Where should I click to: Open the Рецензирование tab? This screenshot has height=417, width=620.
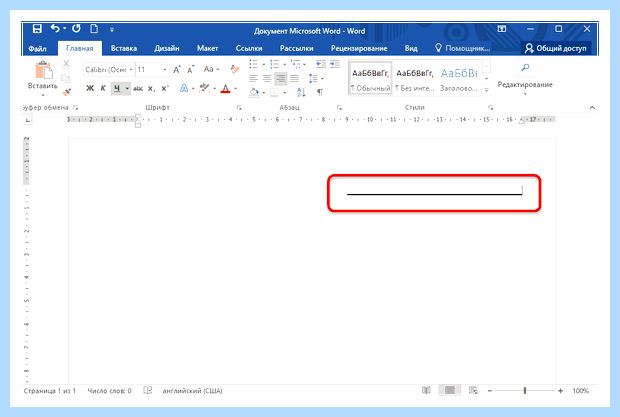(x=359, y=48)
